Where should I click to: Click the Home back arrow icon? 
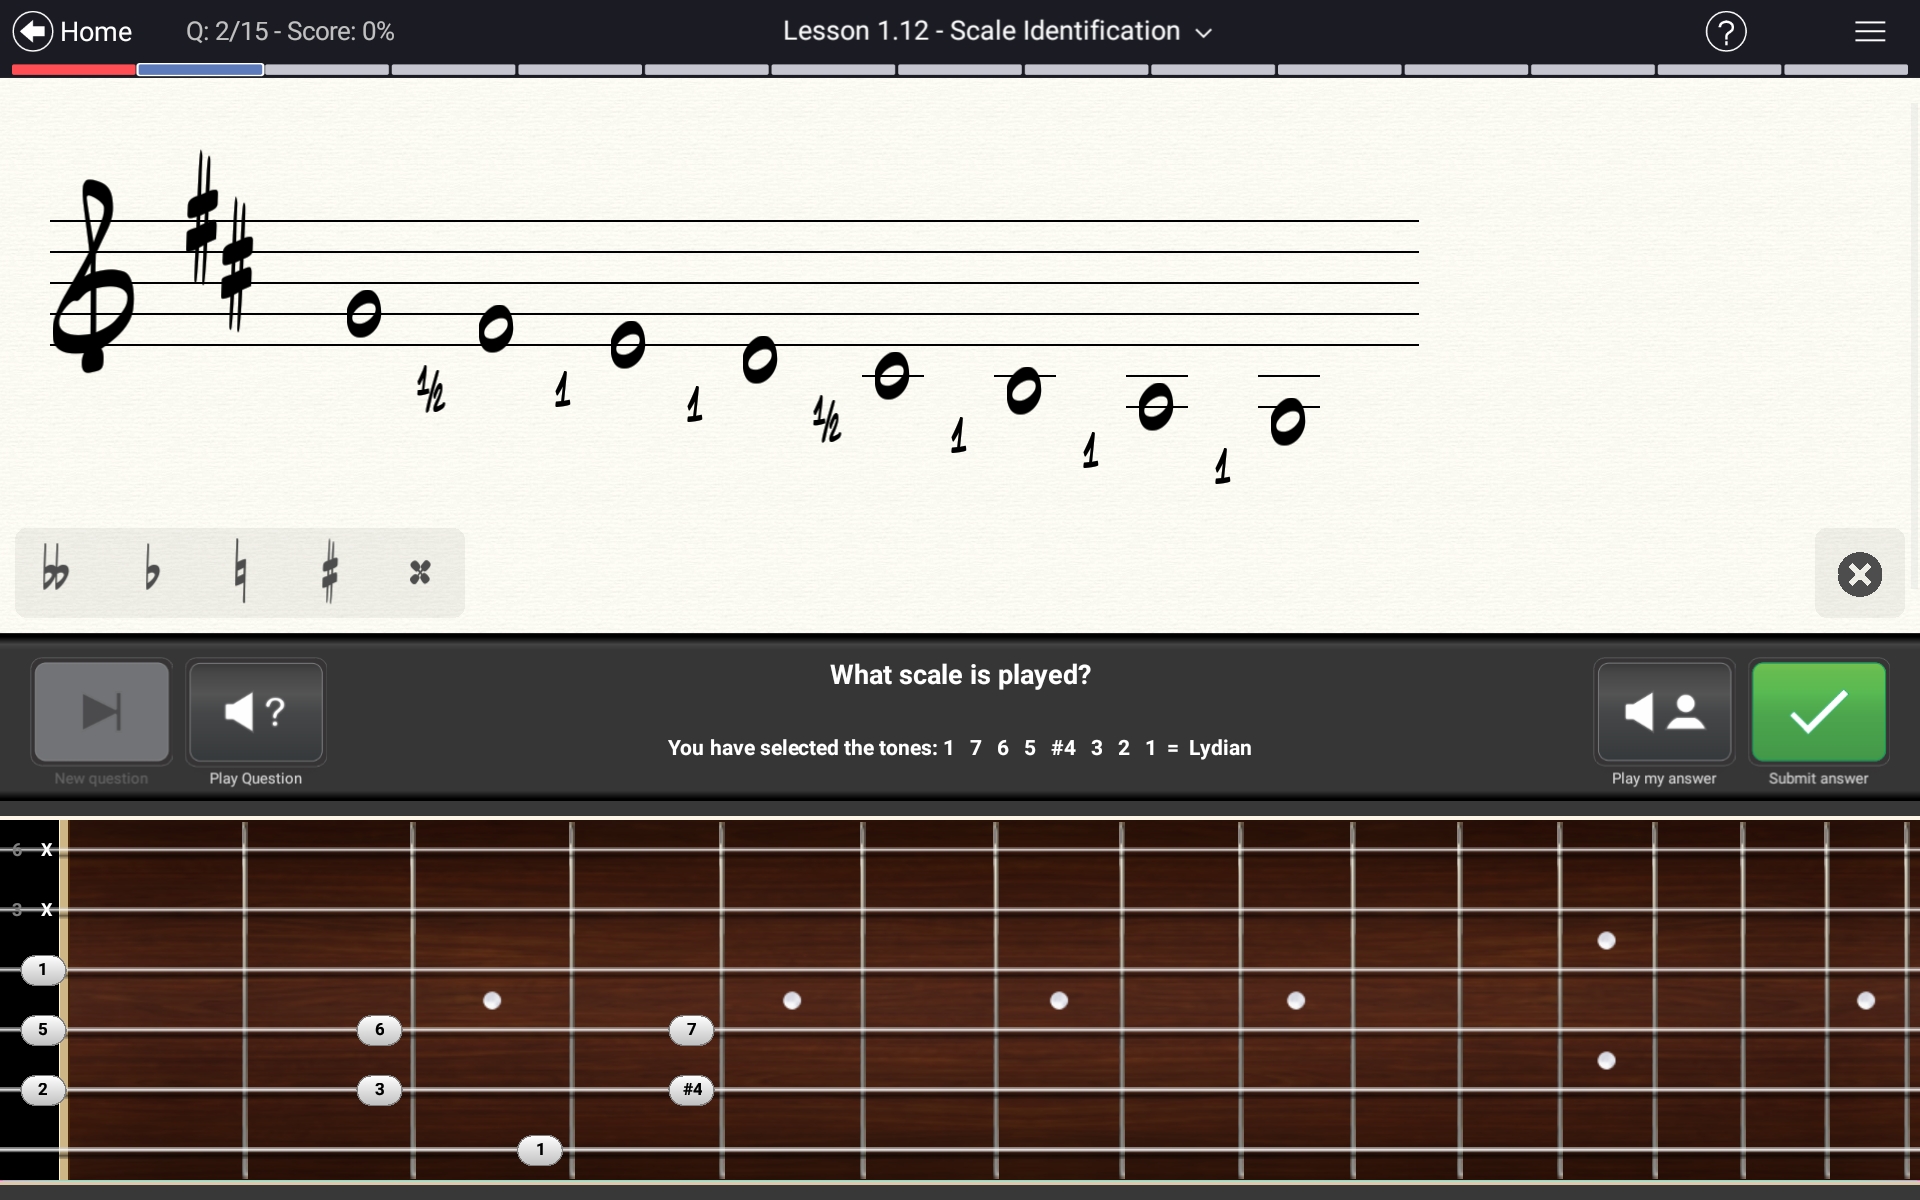point(33,31)
